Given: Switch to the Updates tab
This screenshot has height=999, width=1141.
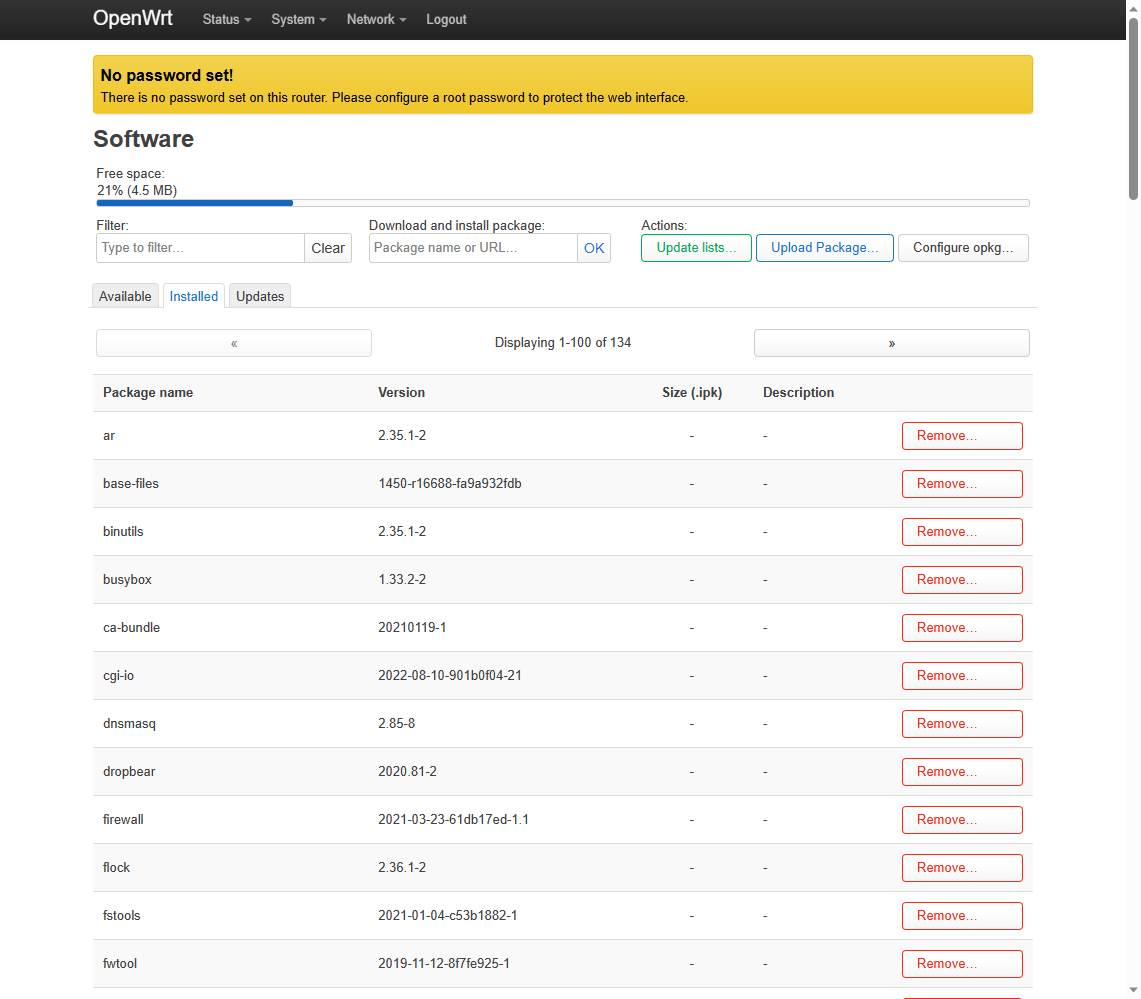Looking at the screenshot, I should 259,295.
